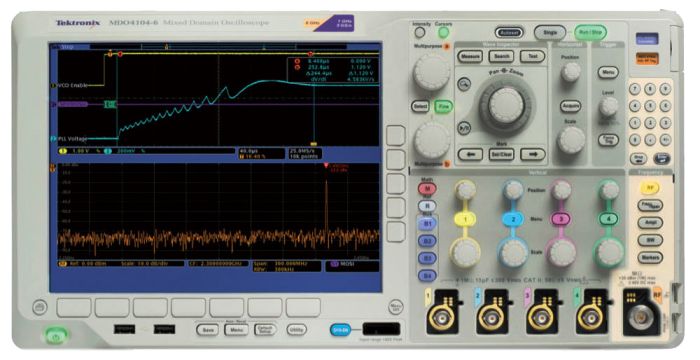Tap the dark keypad Enter key

click(662, 158)
